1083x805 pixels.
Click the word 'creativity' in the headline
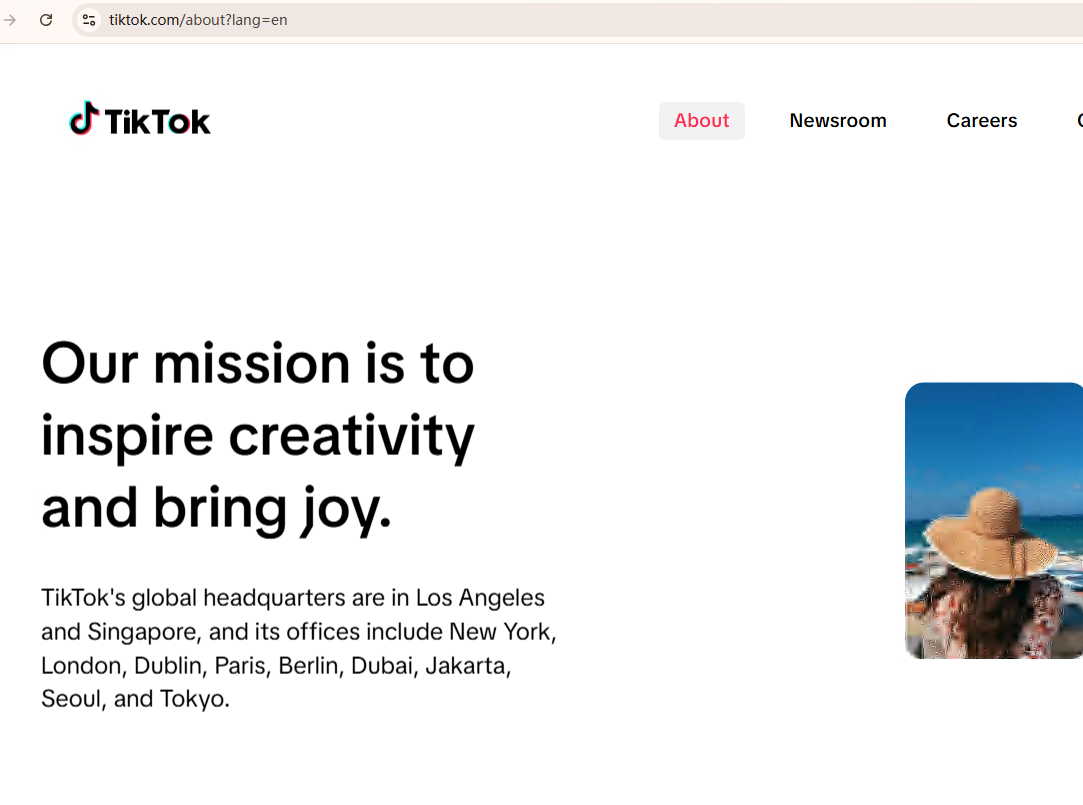[x=351, y=436]
